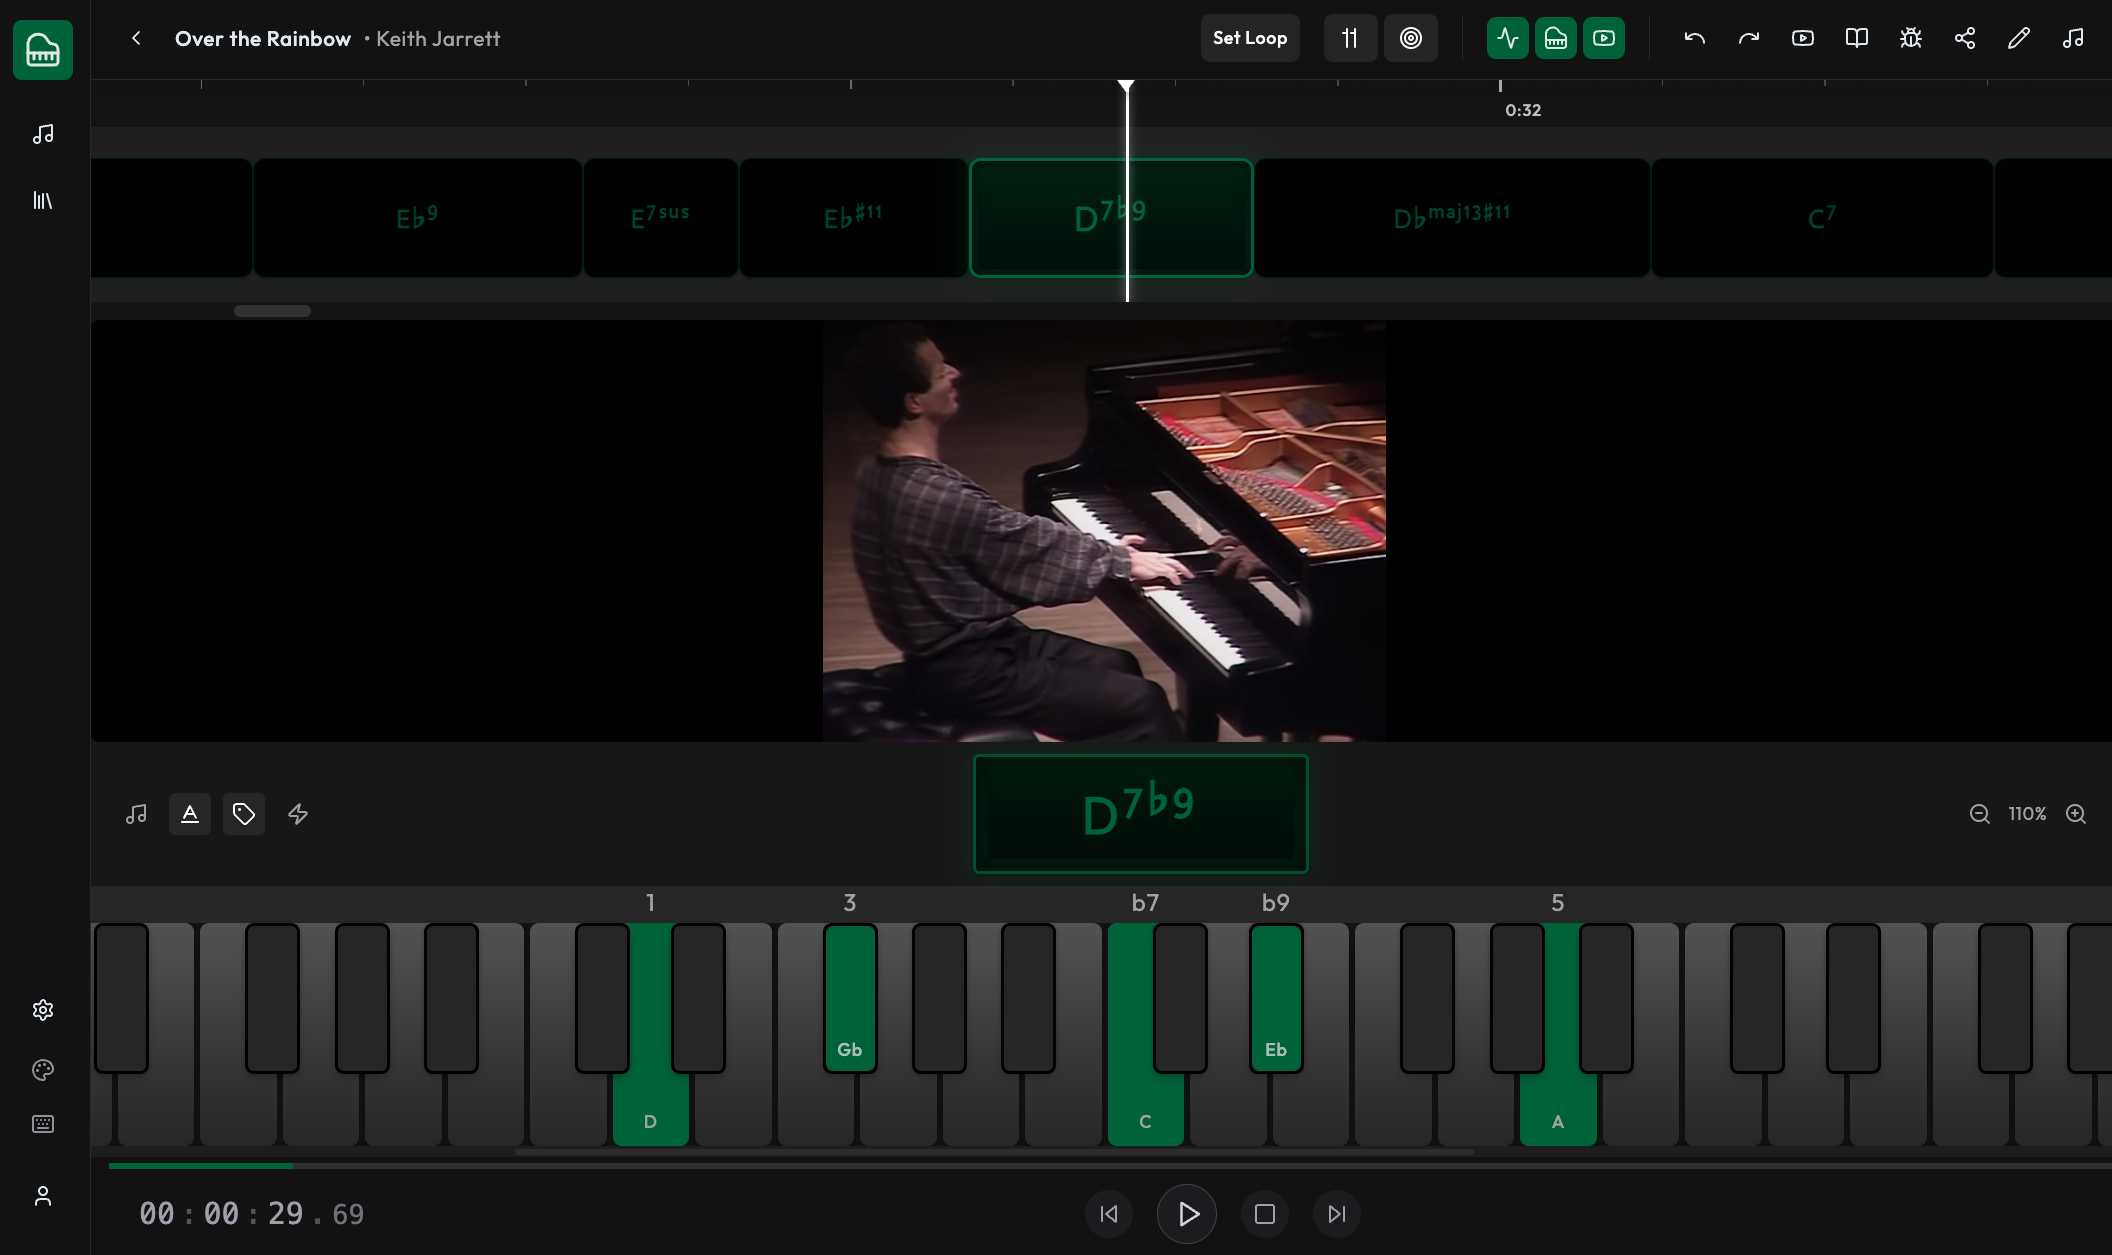2112x1255 pixels.
Task: Open the edit pencil icon
Action: tap(2018, 38)
